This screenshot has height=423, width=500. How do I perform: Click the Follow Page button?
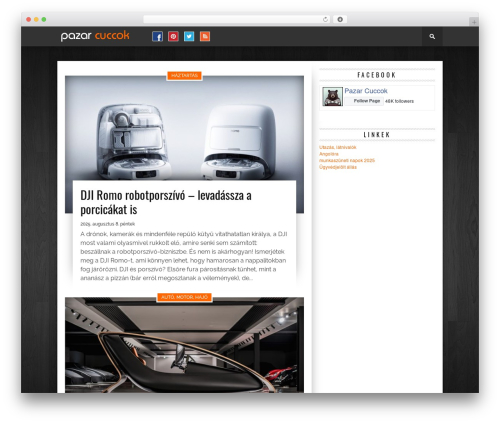coord(364,101)
